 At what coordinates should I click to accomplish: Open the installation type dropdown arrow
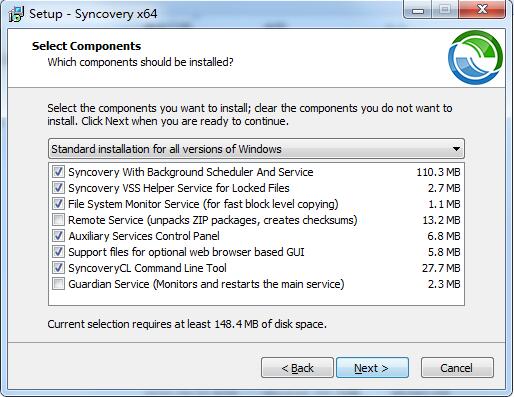[456, 149]
